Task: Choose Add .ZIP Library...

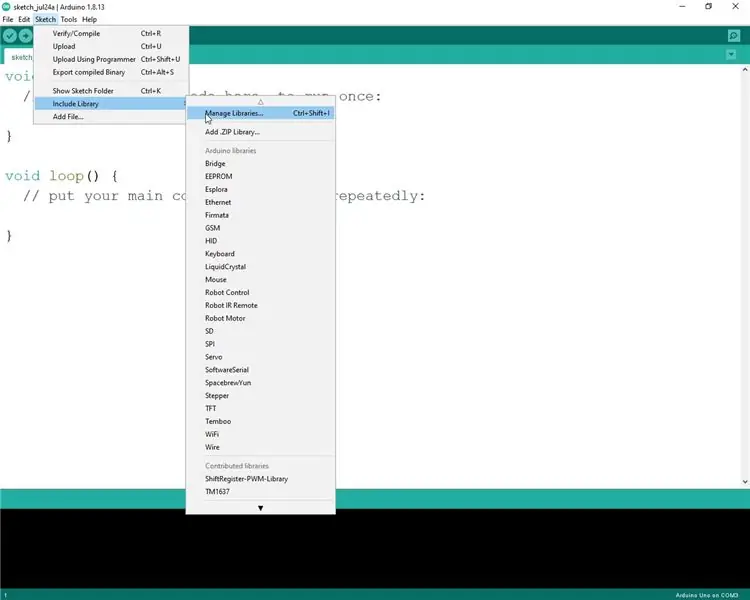Action: click(x=260, y=132)
